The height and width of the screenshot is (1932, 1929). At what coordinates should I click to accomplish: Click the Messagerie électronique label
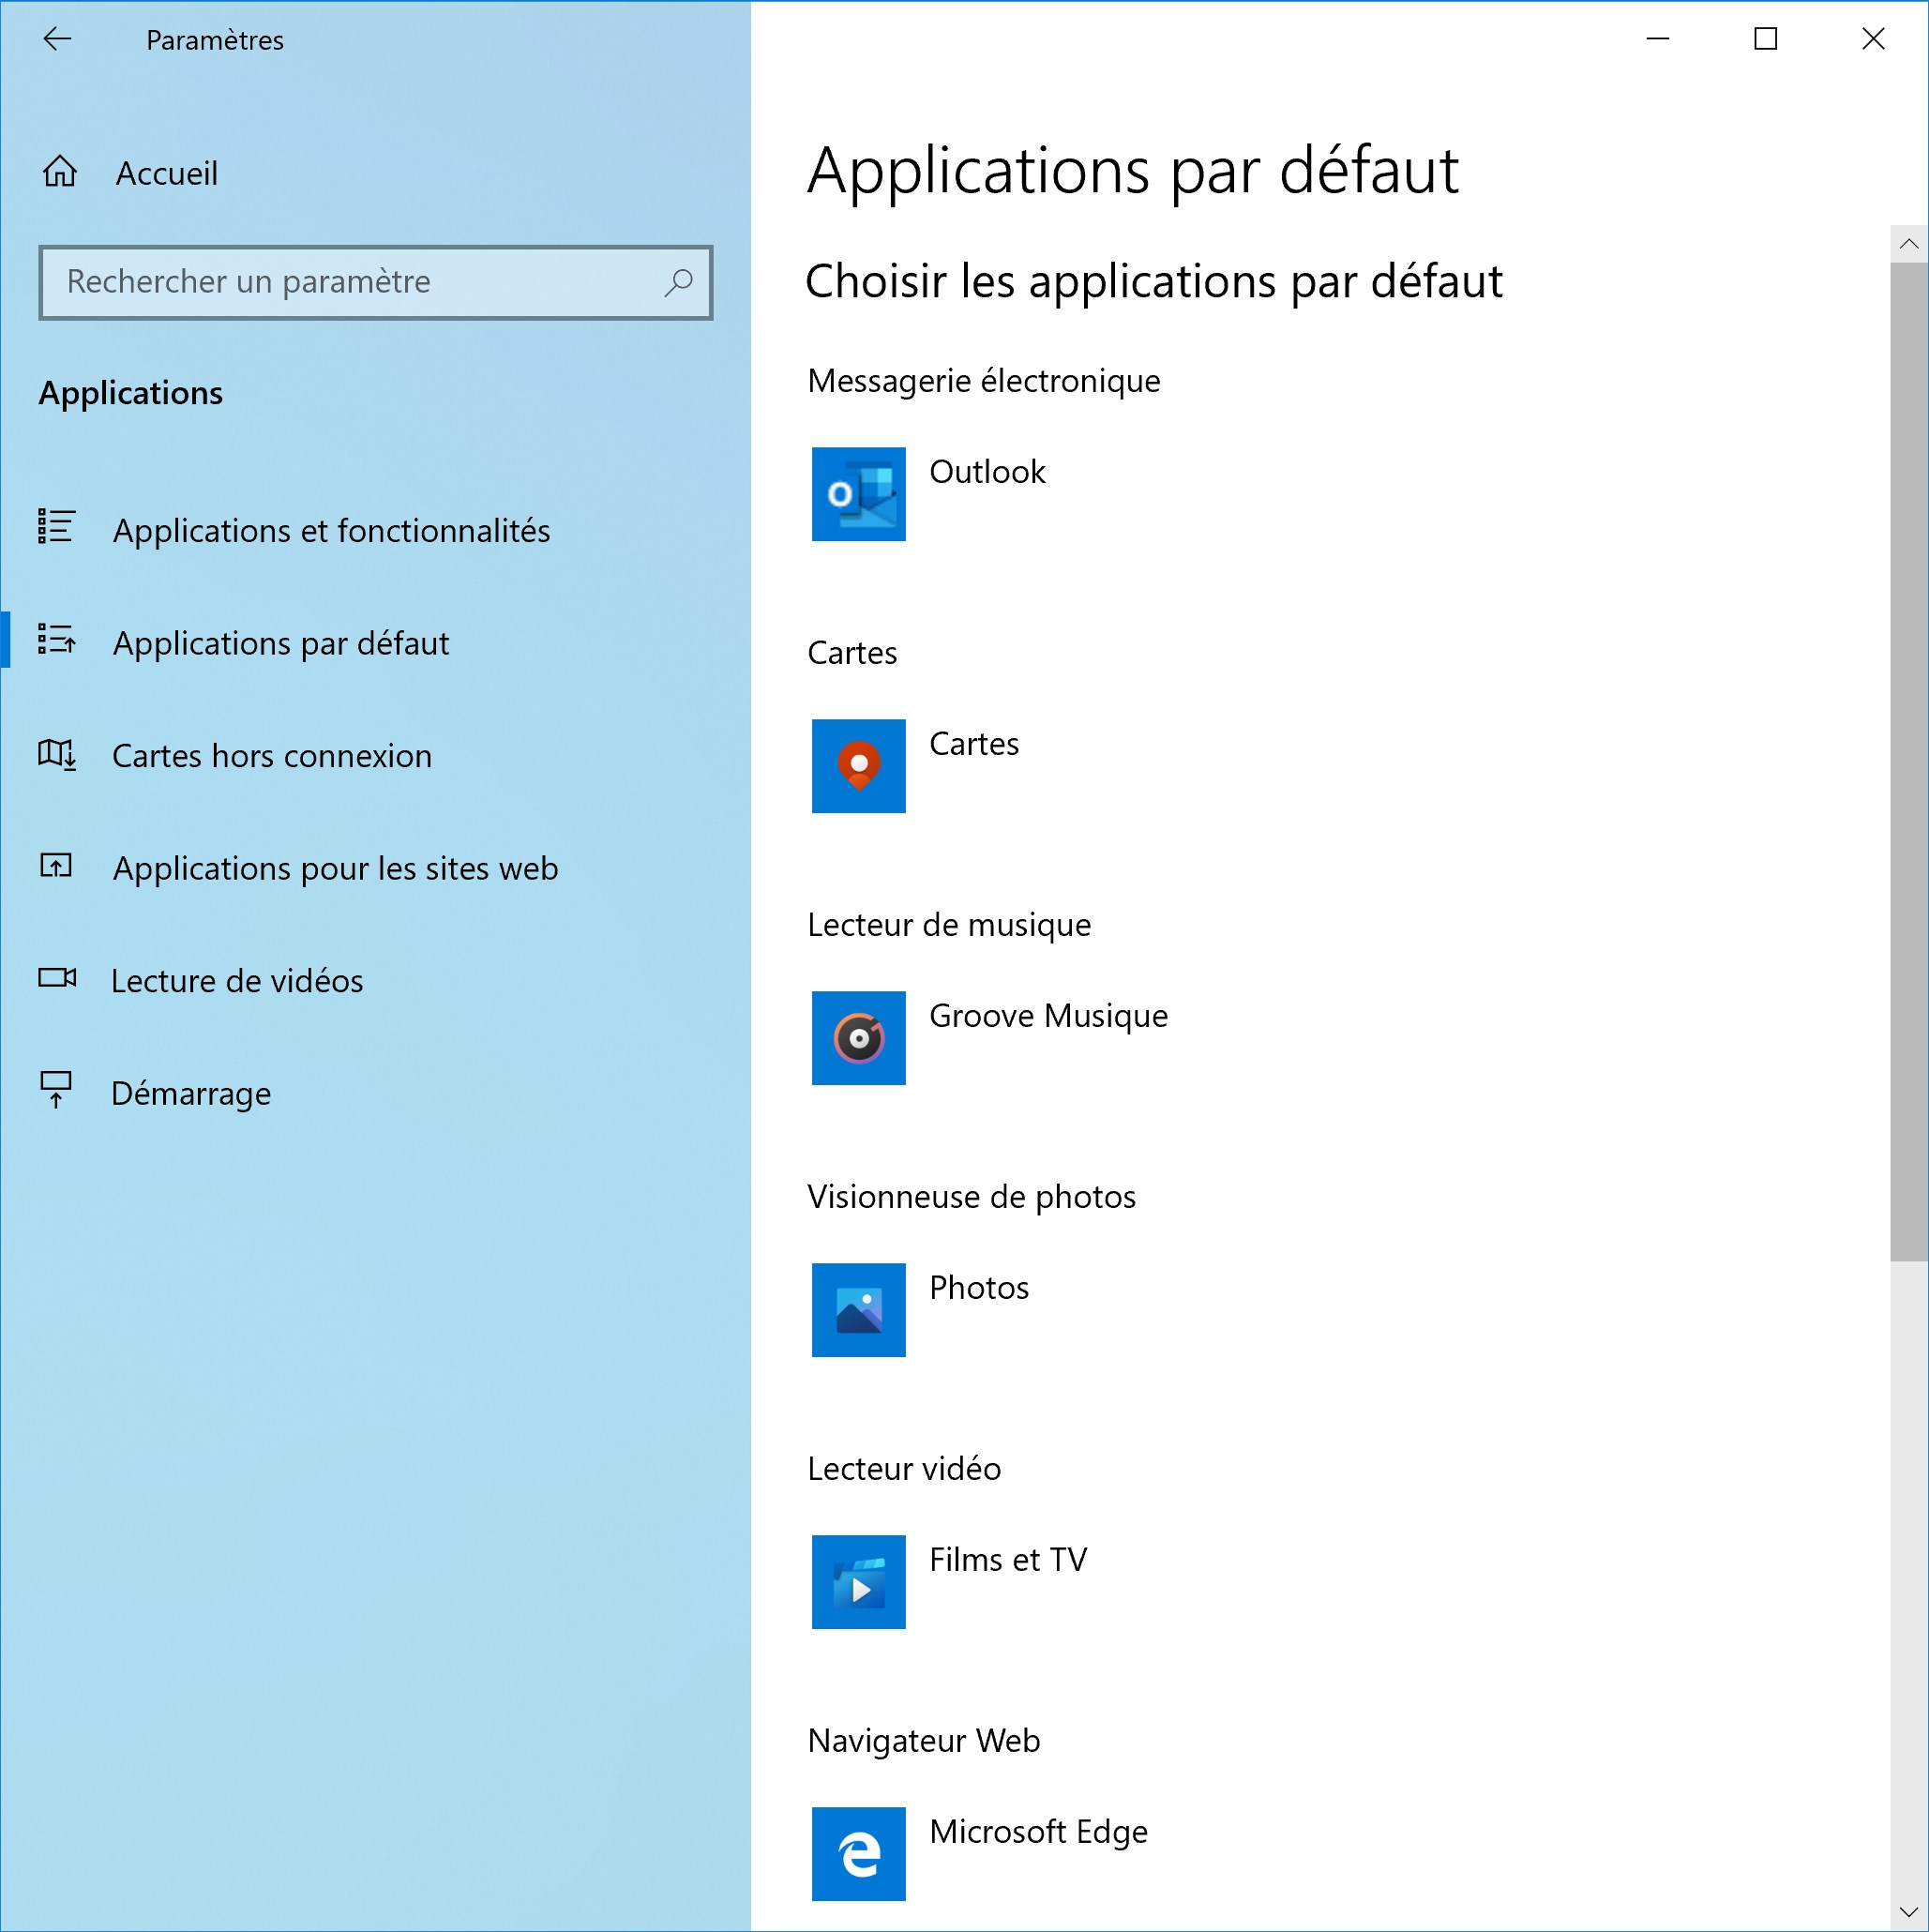point(984,381)
